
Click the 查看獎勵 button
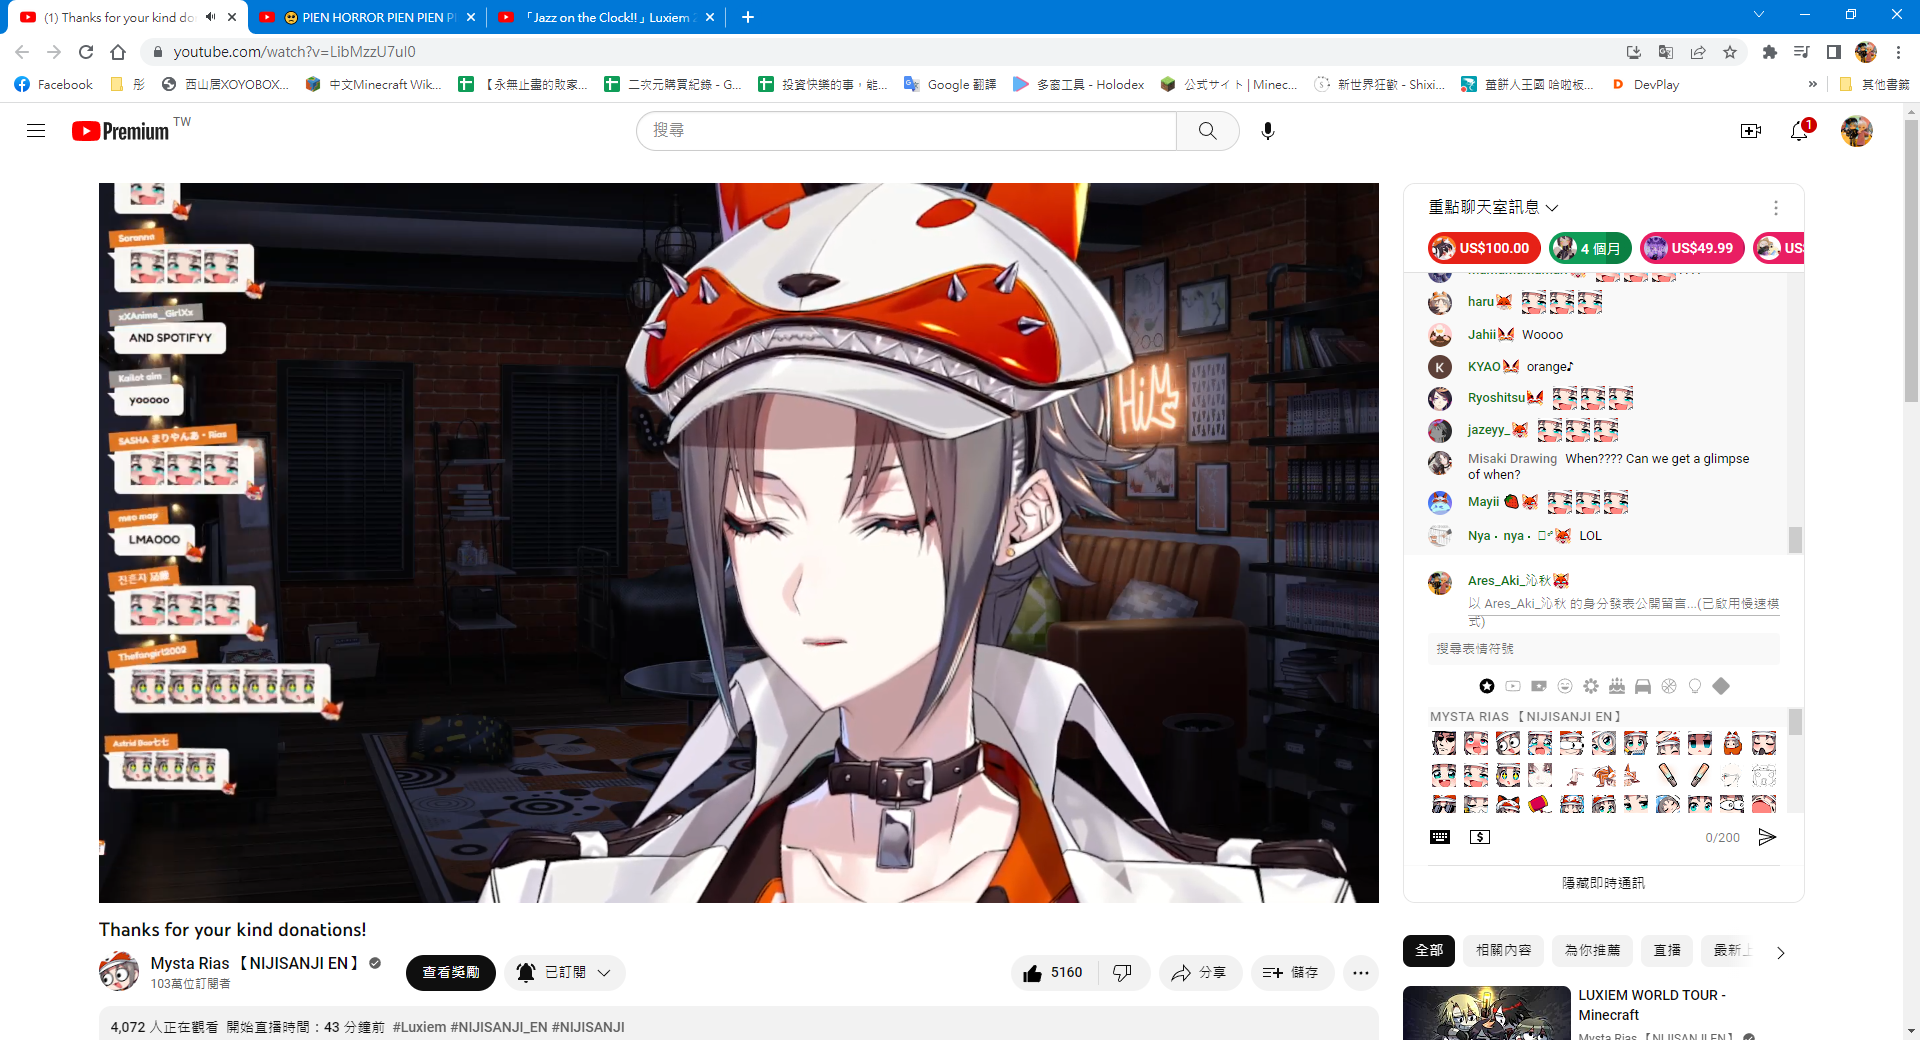pyautogui.click(x=450, y=973)
